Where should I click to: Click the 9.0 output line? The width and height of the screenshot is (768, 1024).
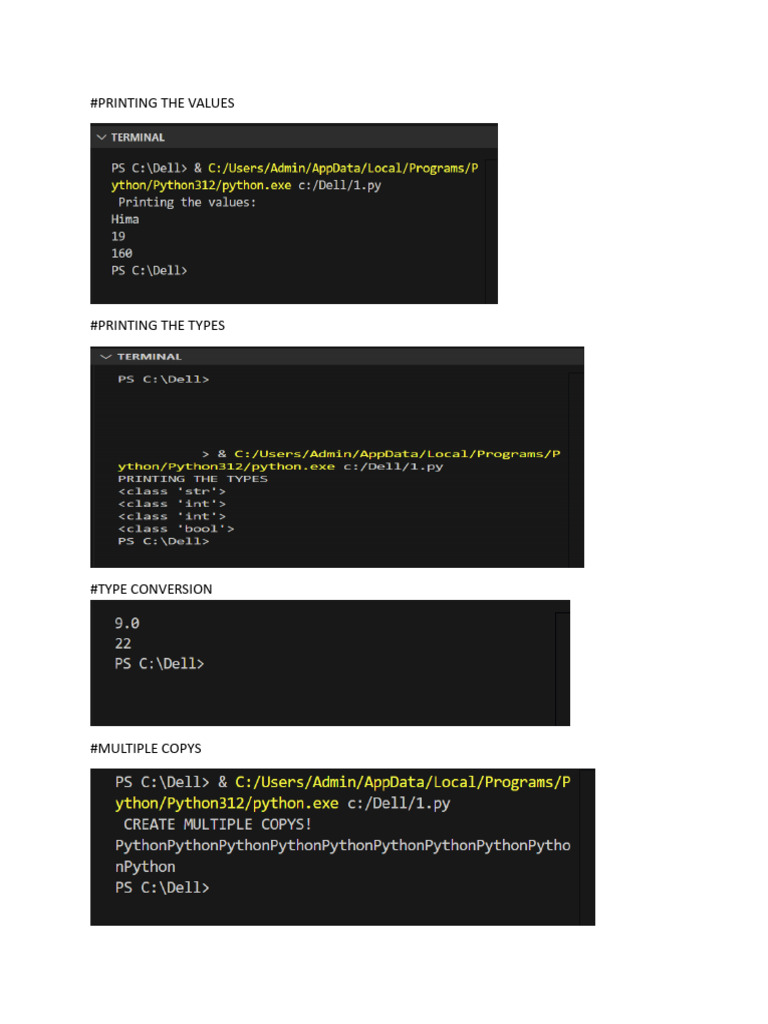pos(127,624)
